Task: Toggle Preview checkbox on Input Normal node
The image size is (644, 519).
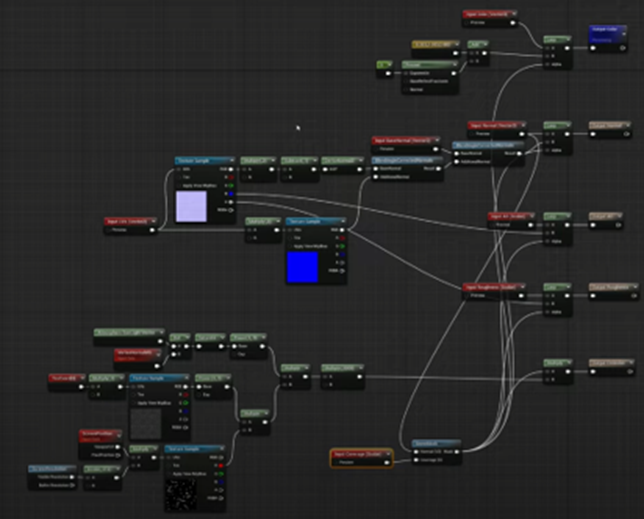Action: click(472, 134)
